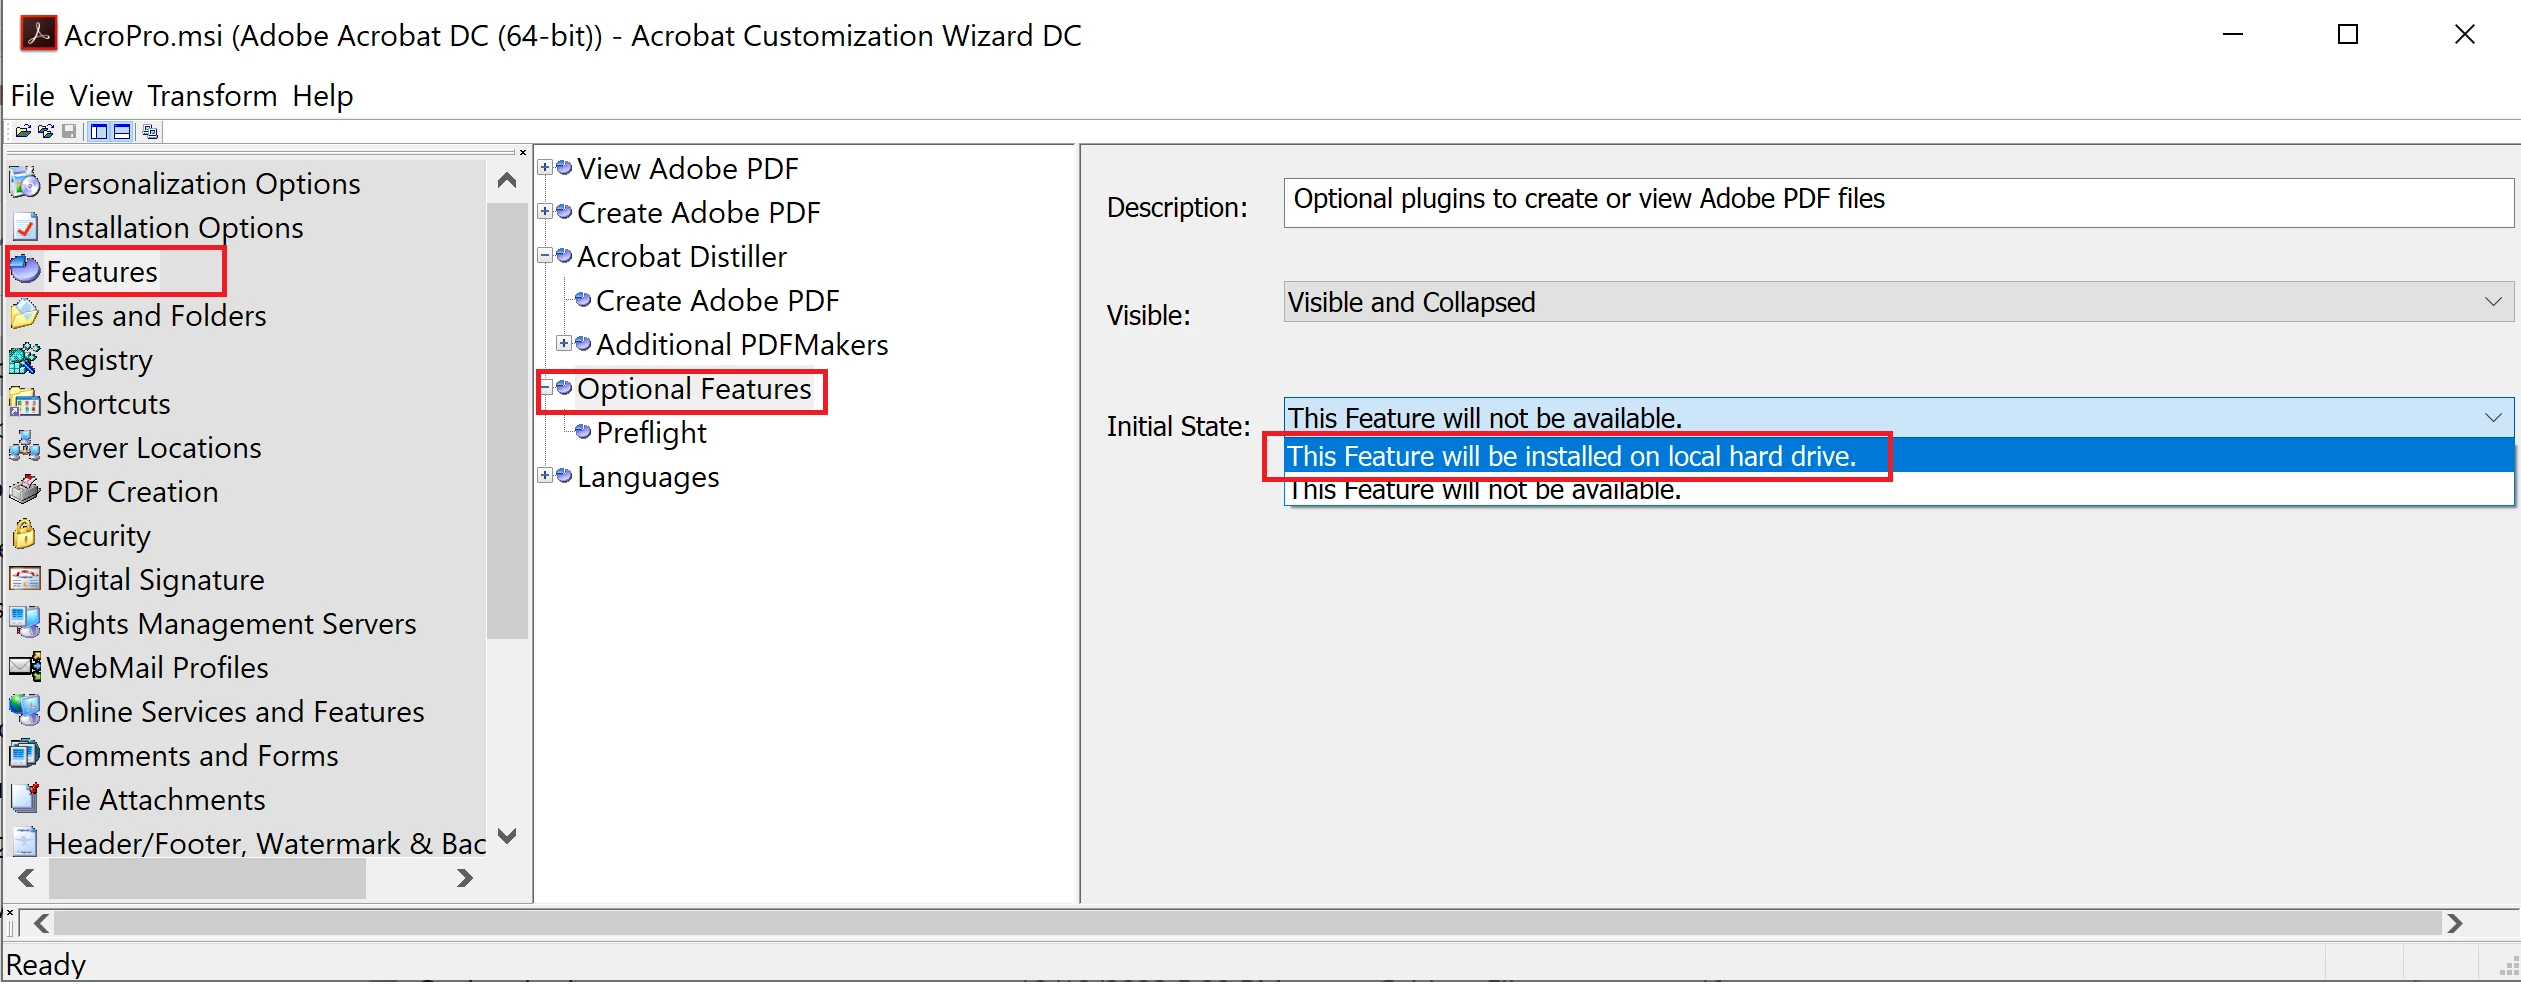This screenshot has width=2521, height=984.
Task: Open the File menu
Action: pos(32,96)
